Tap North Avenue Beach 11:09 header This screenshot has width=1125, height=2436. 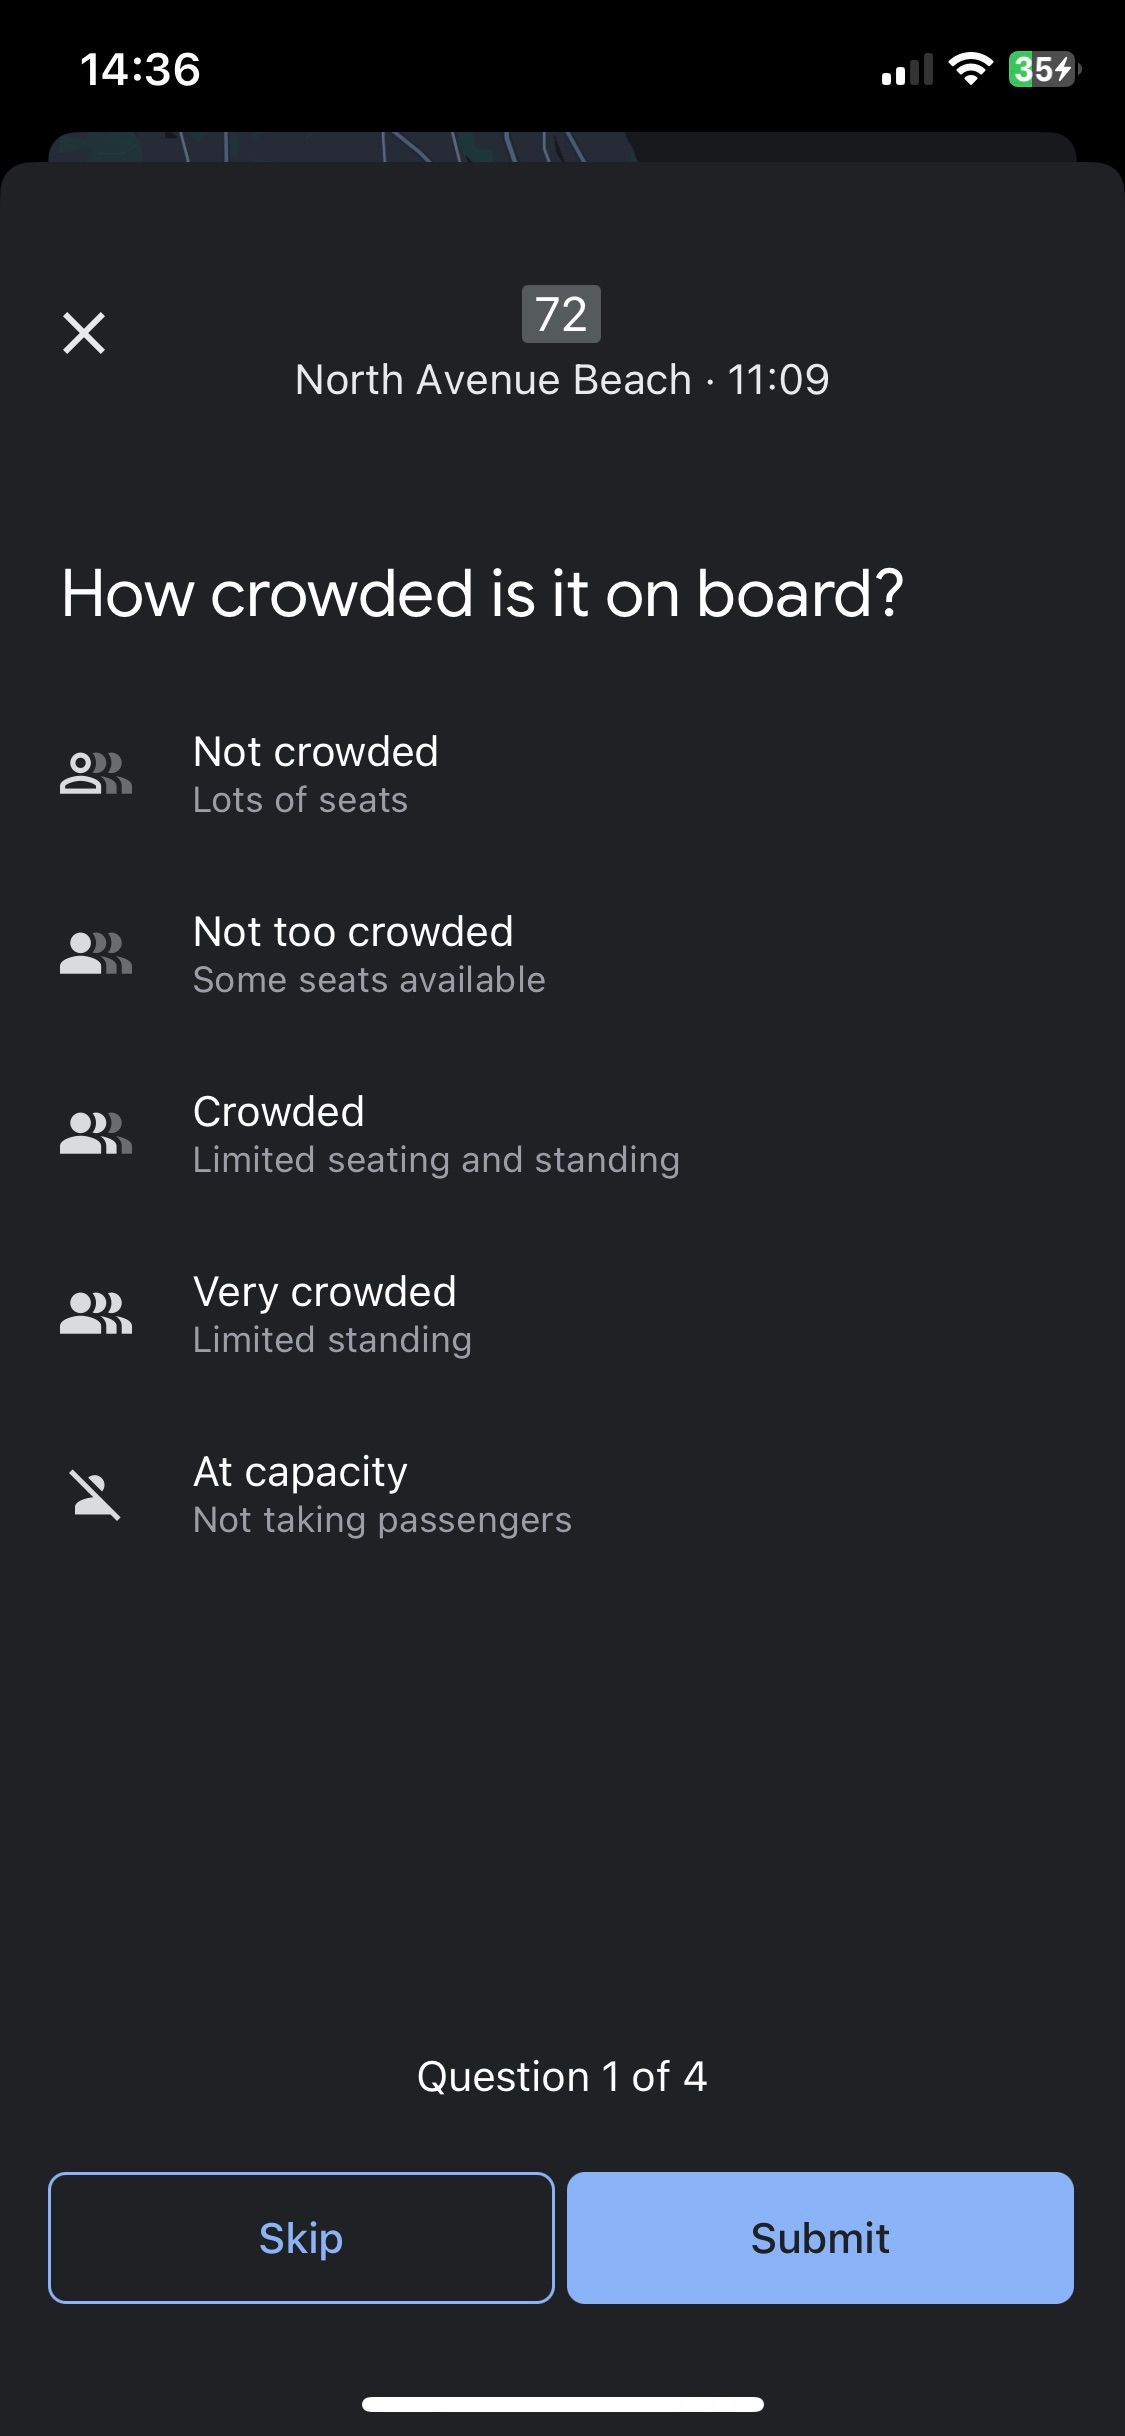(x=562, y=380)
